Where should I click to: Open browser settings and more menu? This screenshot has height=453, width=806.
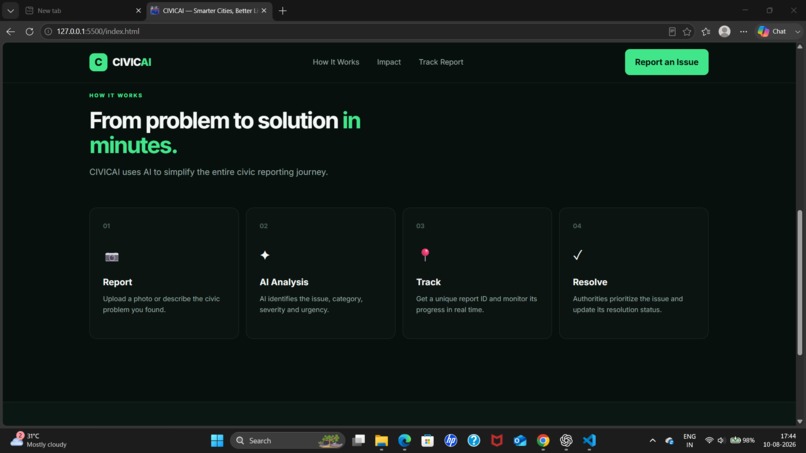[x=743, y=31]
